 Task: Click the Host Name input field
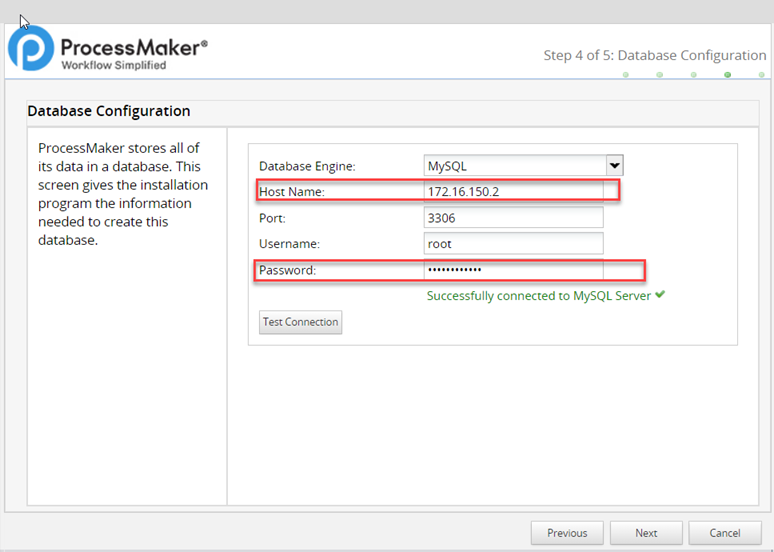[513, 191]
